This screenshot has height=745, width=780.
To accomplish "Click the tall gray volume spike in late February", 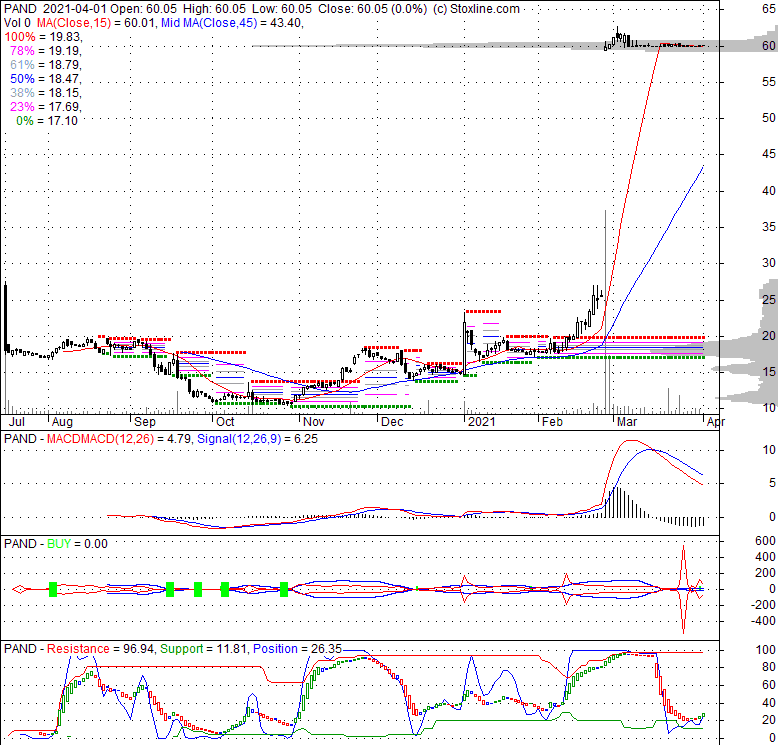I will point(605,311).
